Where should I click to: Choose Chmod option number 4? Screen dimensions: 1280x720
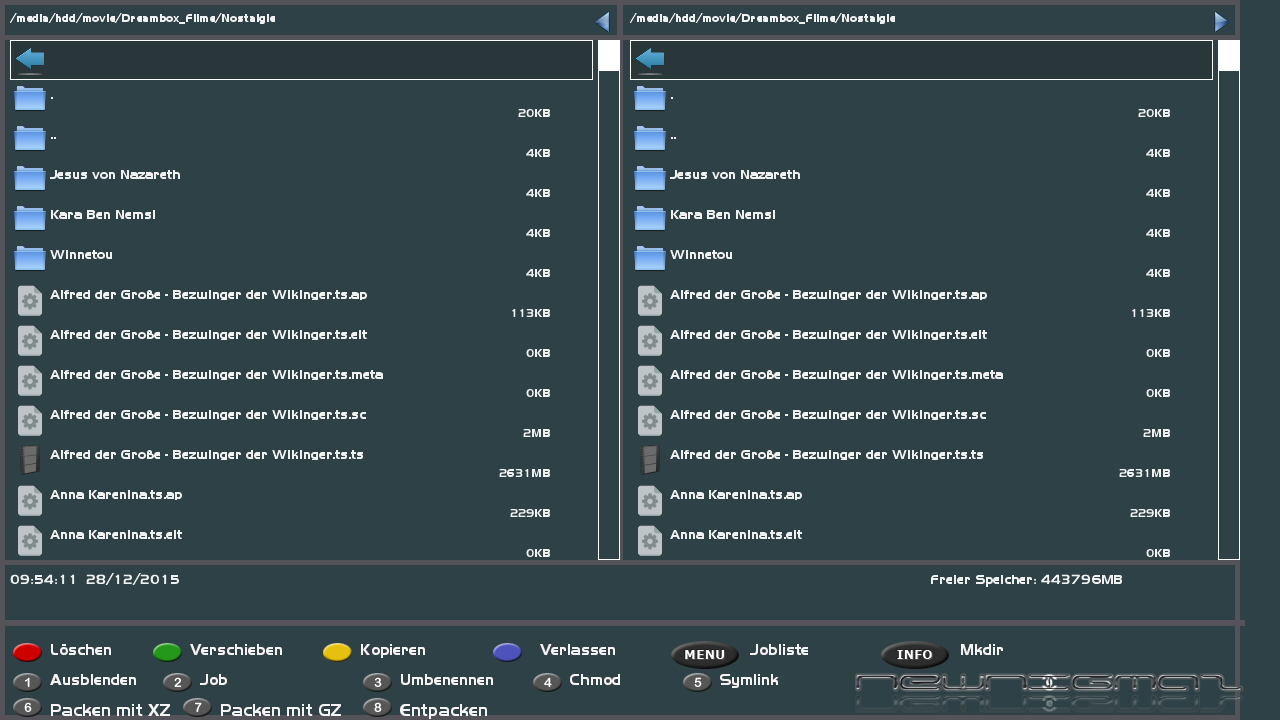[547, 682]
